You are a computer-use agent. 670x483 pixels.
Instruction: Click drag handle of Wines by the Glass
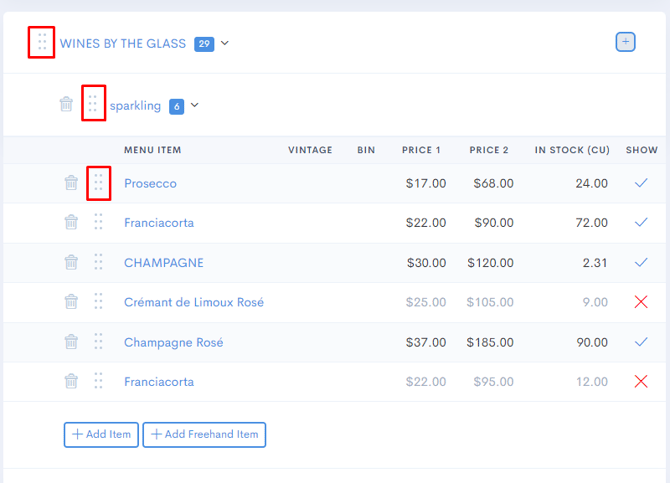click(41, 42)
